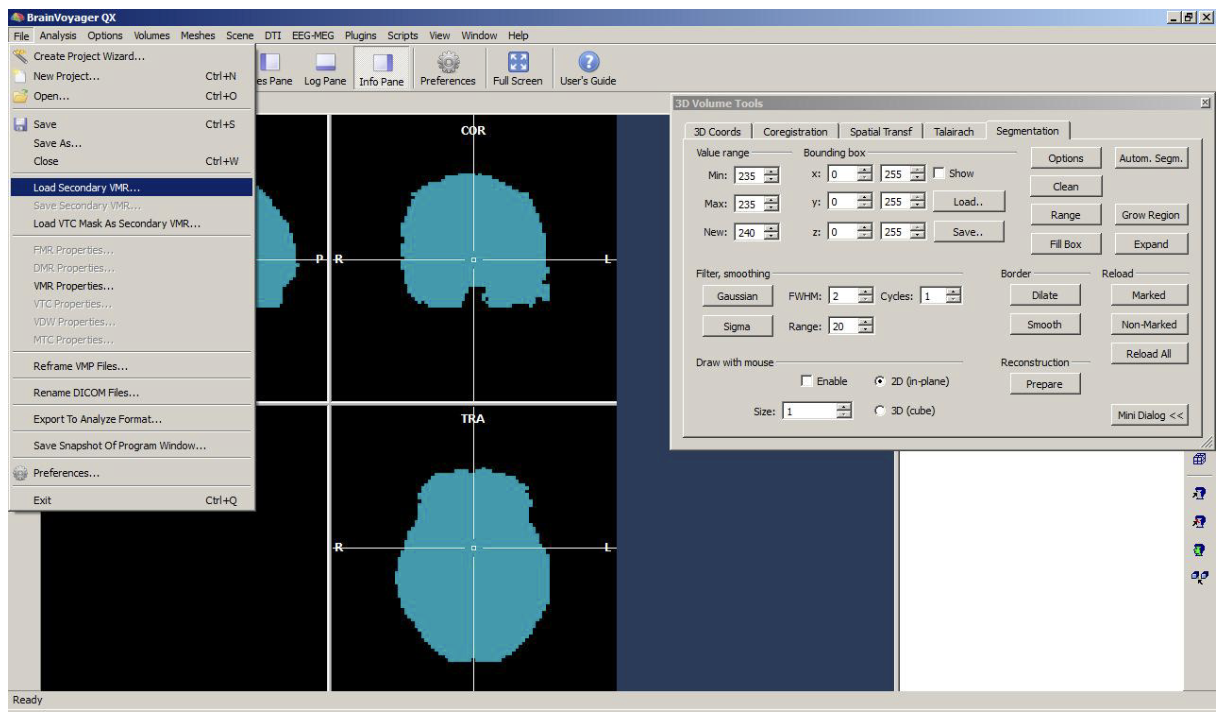Select the 2D (in-plane) radio button

tap(879, 381)
